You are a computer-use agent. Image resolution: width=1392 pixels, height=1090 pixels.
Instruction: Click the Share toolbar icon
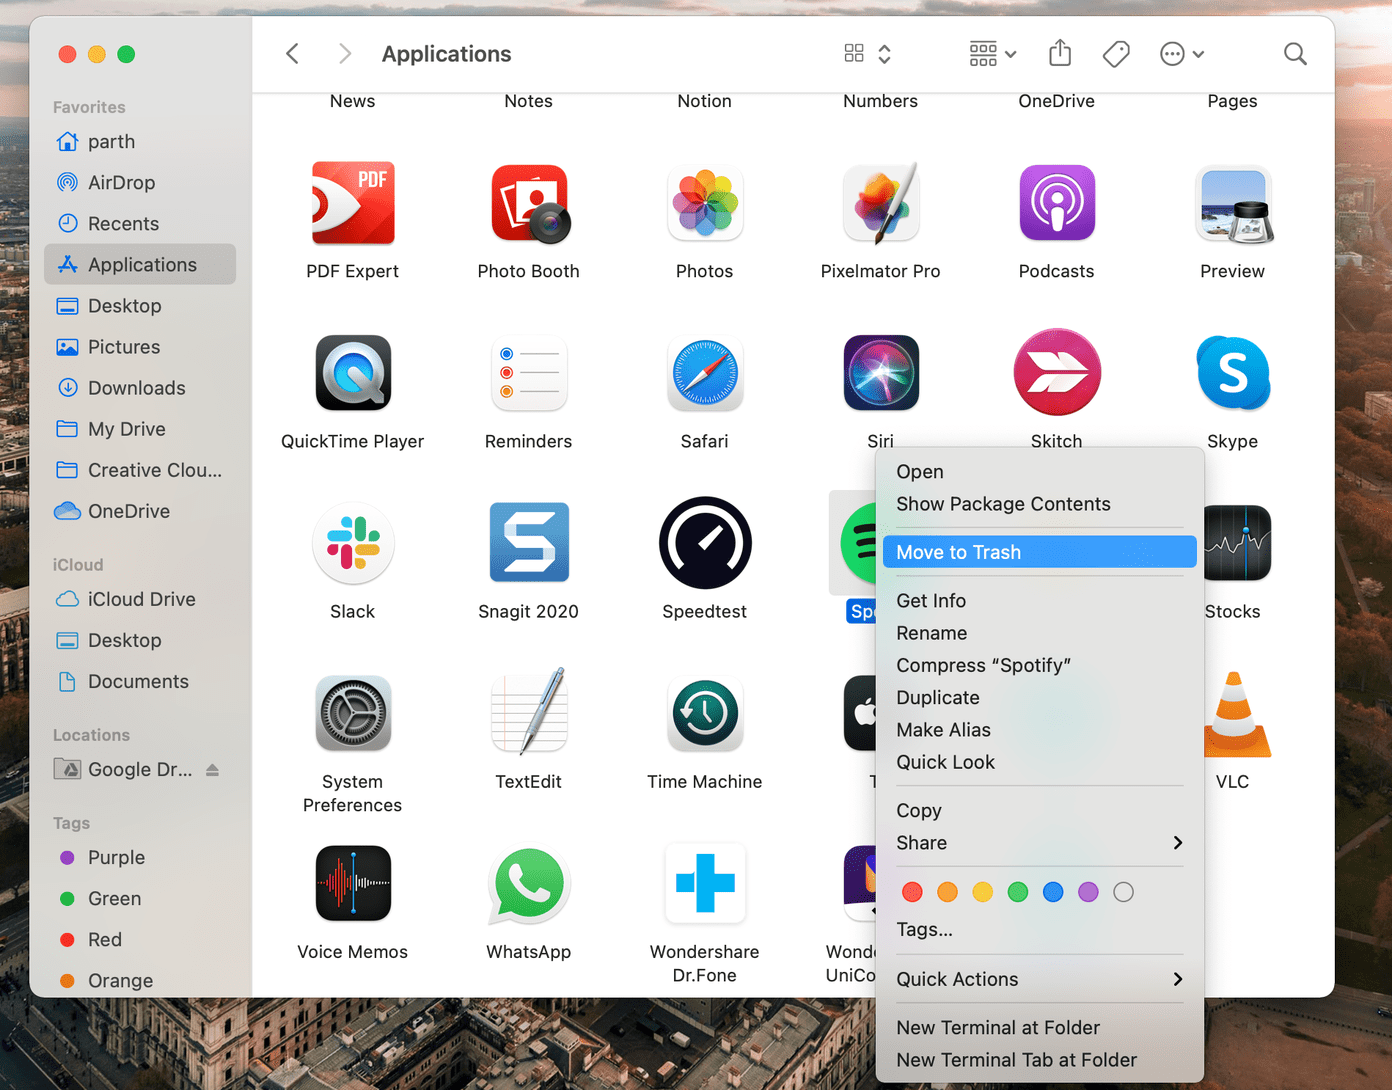coord(1060,53)
